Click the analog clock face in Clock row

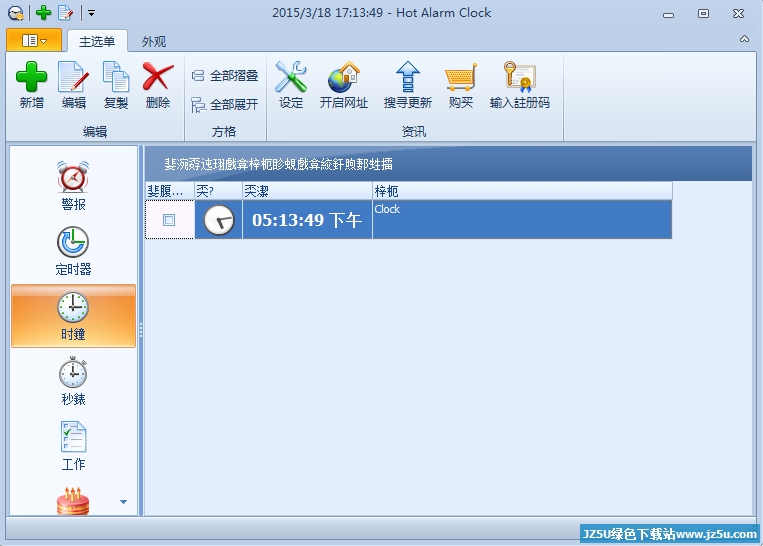tap(218, 220)
